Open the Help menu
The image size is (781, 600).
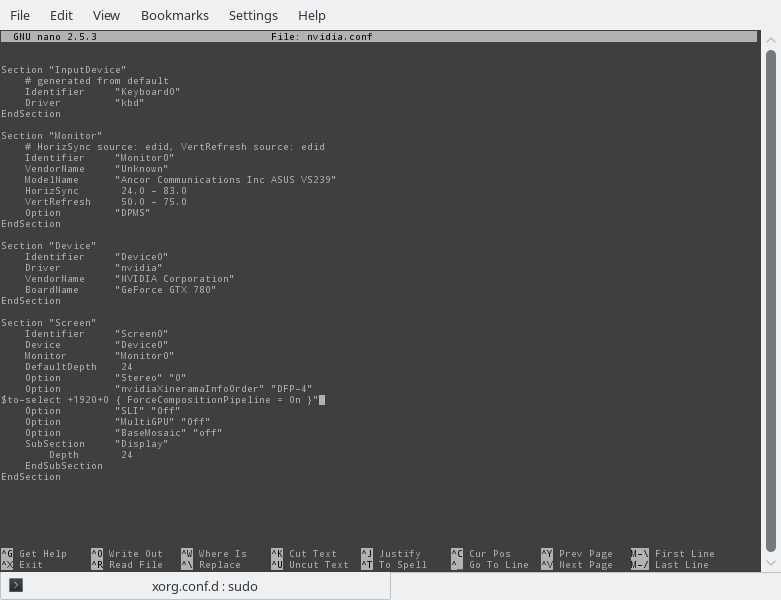(312, 15)
